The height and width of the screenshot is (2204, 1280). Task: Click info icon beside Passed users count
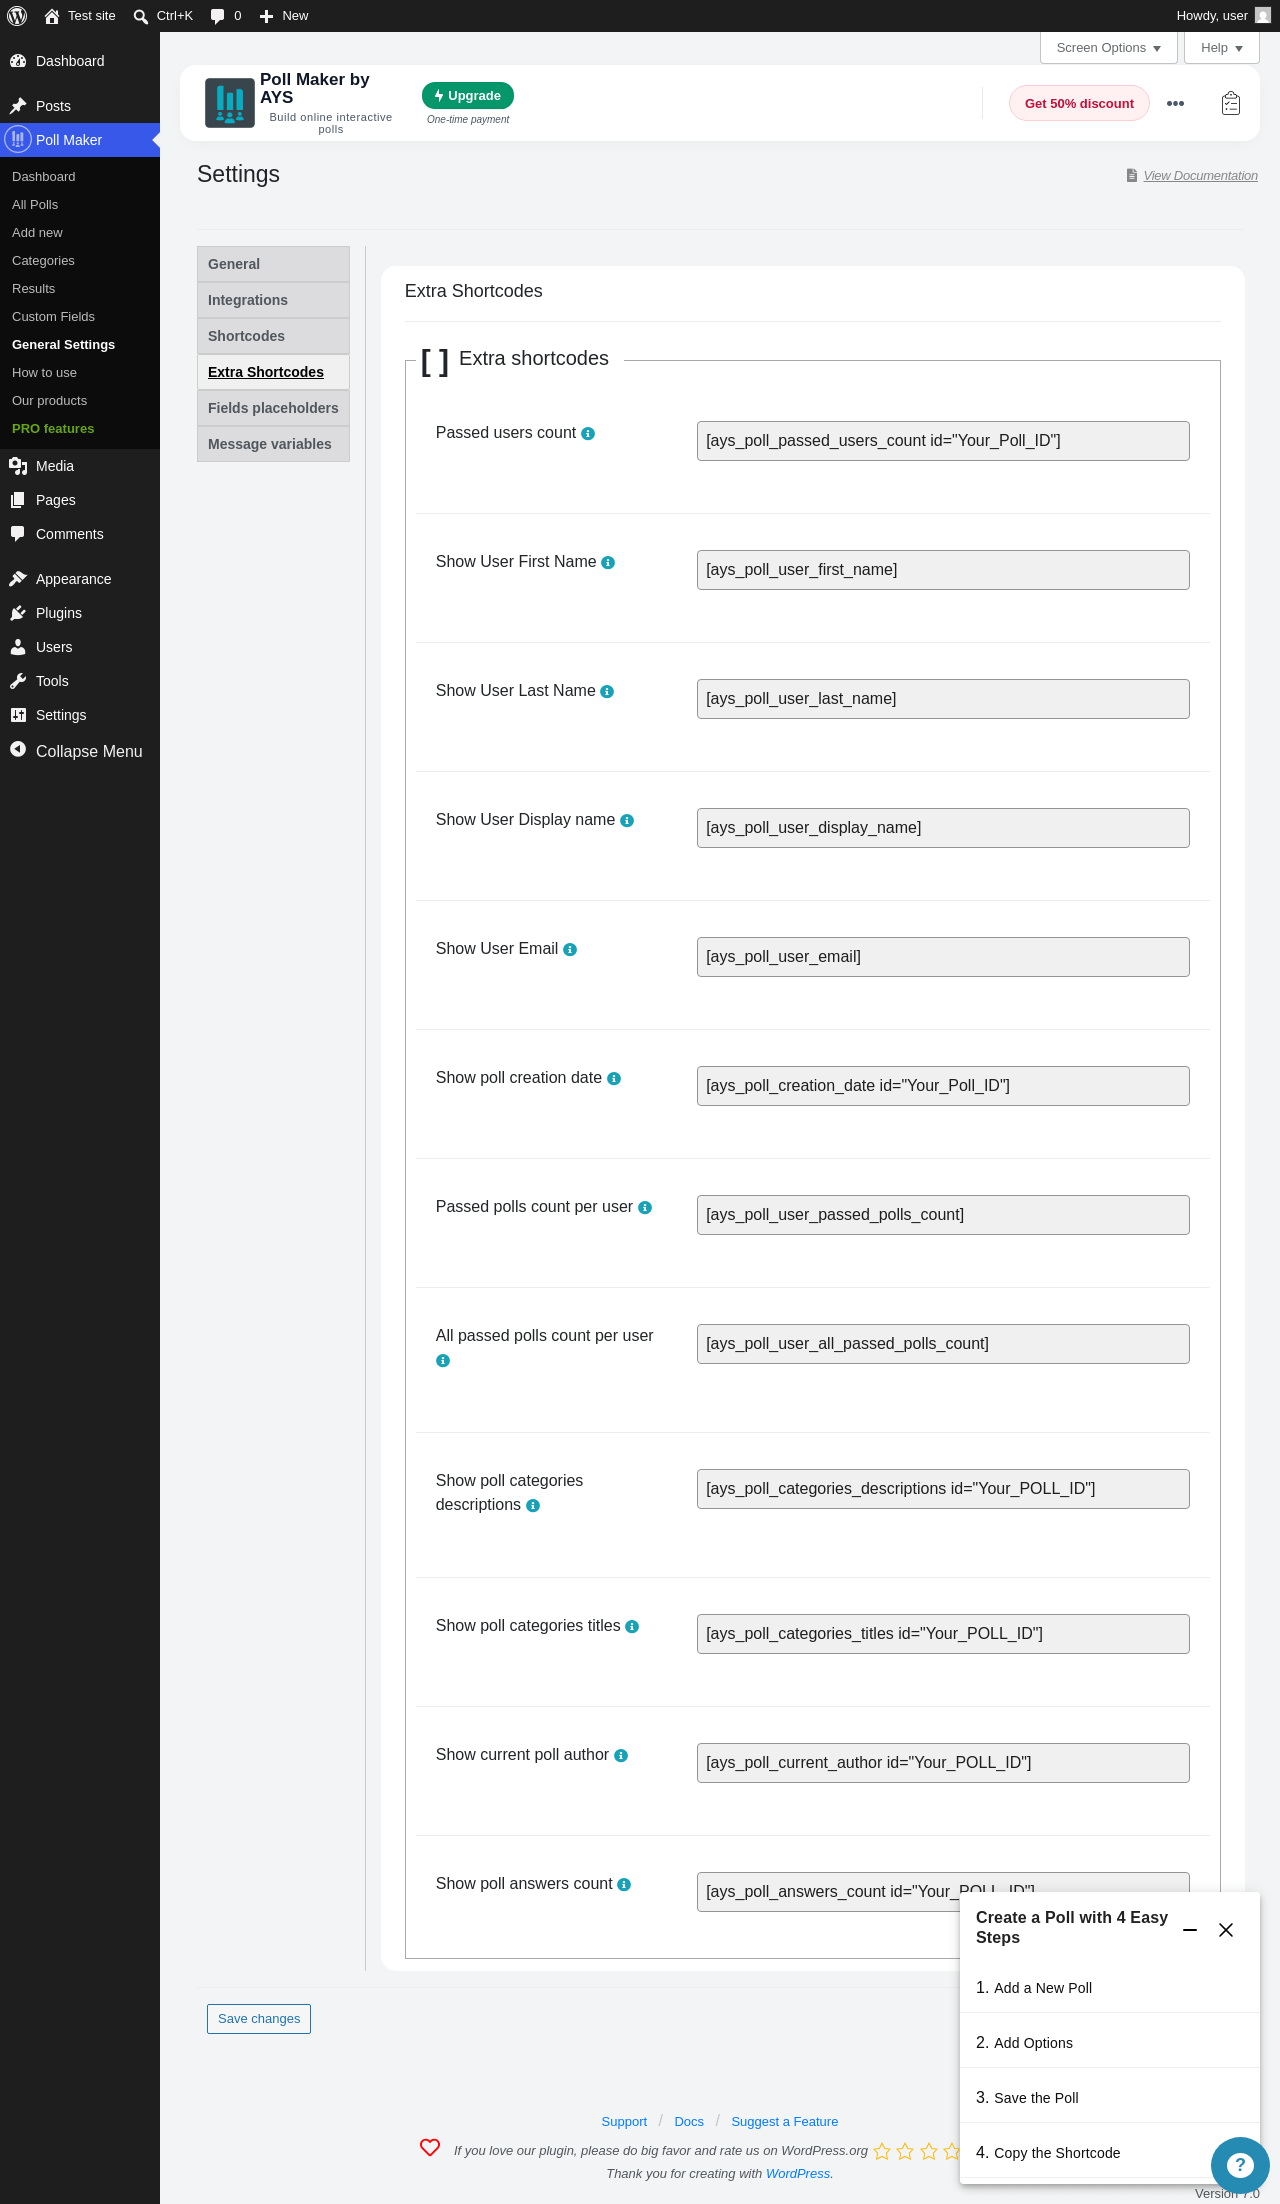tap(588, 434)
